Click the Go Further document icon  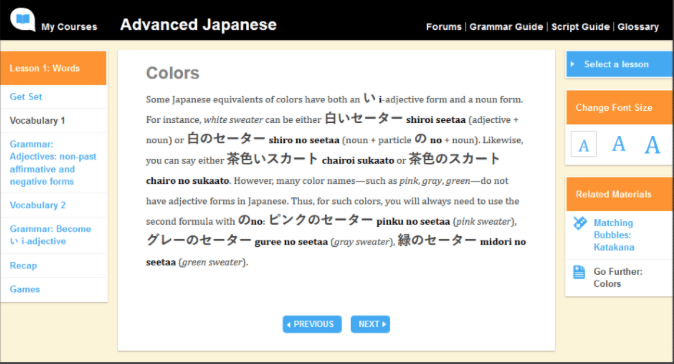tap(579, 272)
